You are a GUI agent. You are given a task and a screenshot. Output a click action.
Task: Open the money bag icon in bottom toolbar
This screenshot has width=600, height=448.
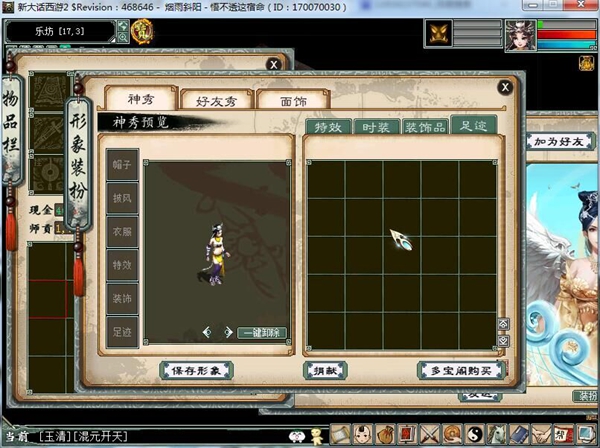[385, 435]
